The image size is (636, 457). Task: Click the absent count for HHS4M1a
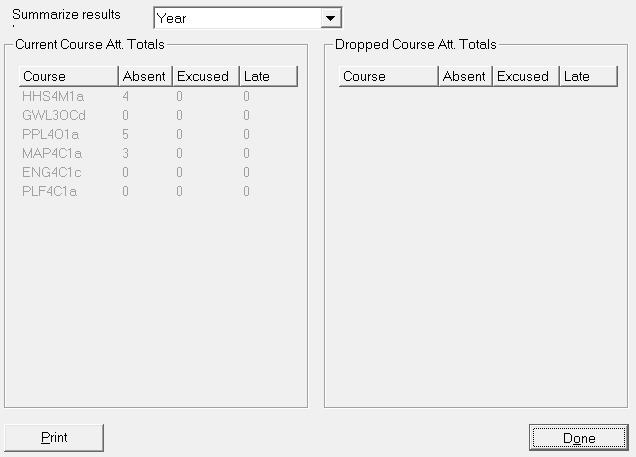[x=126, y=97]
